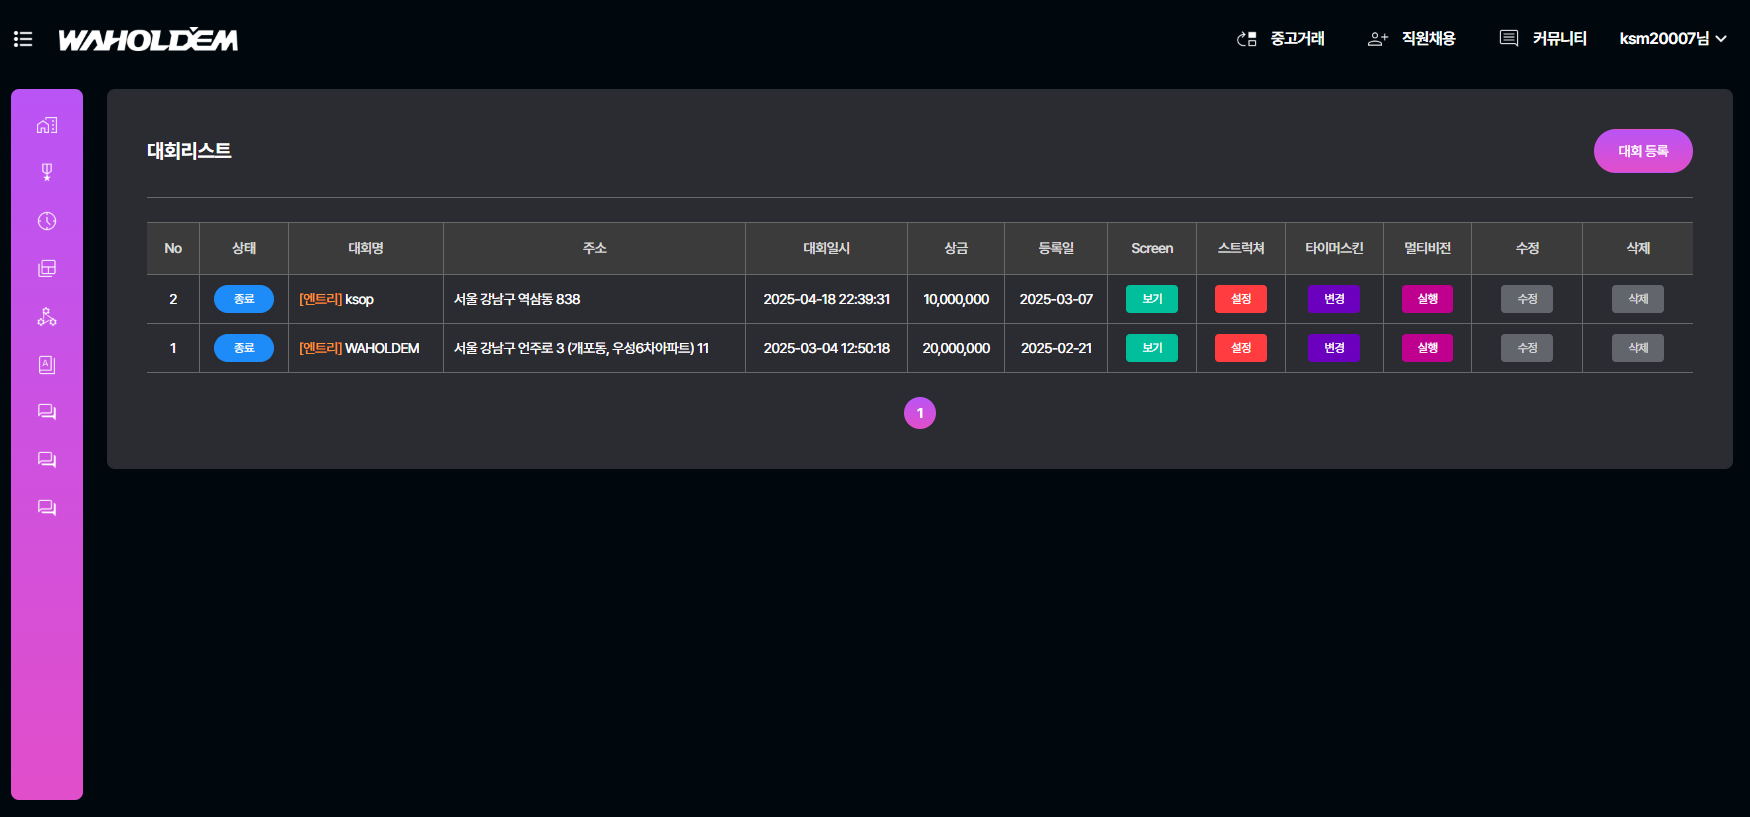Viewport: 1750px width, 817px height.
Task: Open the 커뮤니티 menu
Action: pos(1544,39)
